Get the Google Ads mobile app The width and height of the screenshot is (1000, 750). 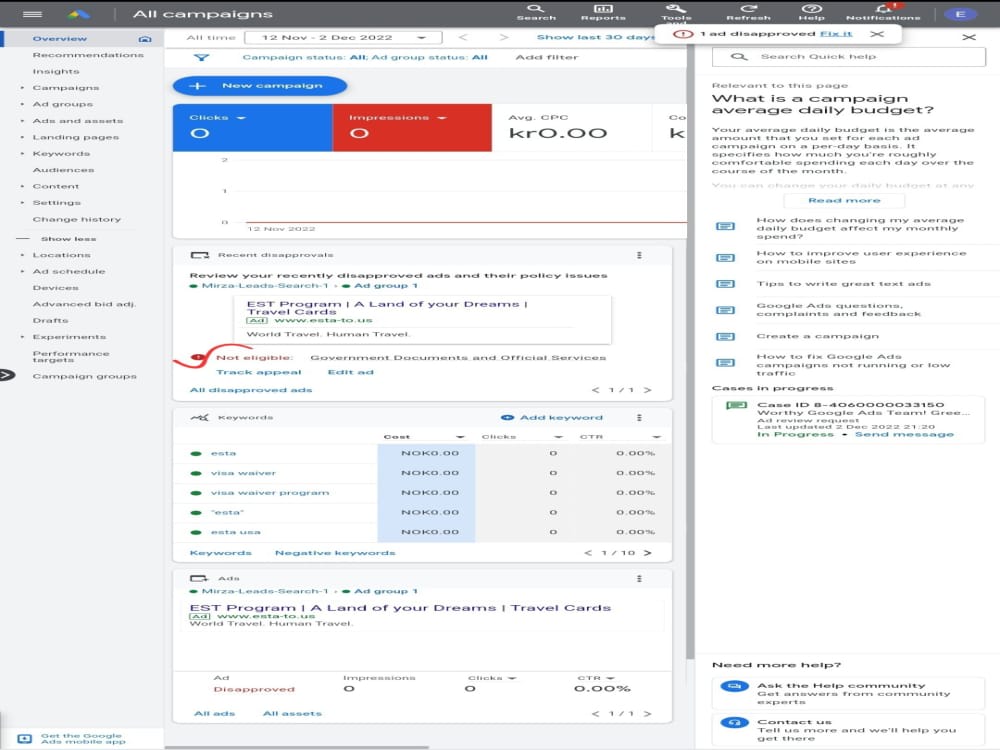(81, 739)
